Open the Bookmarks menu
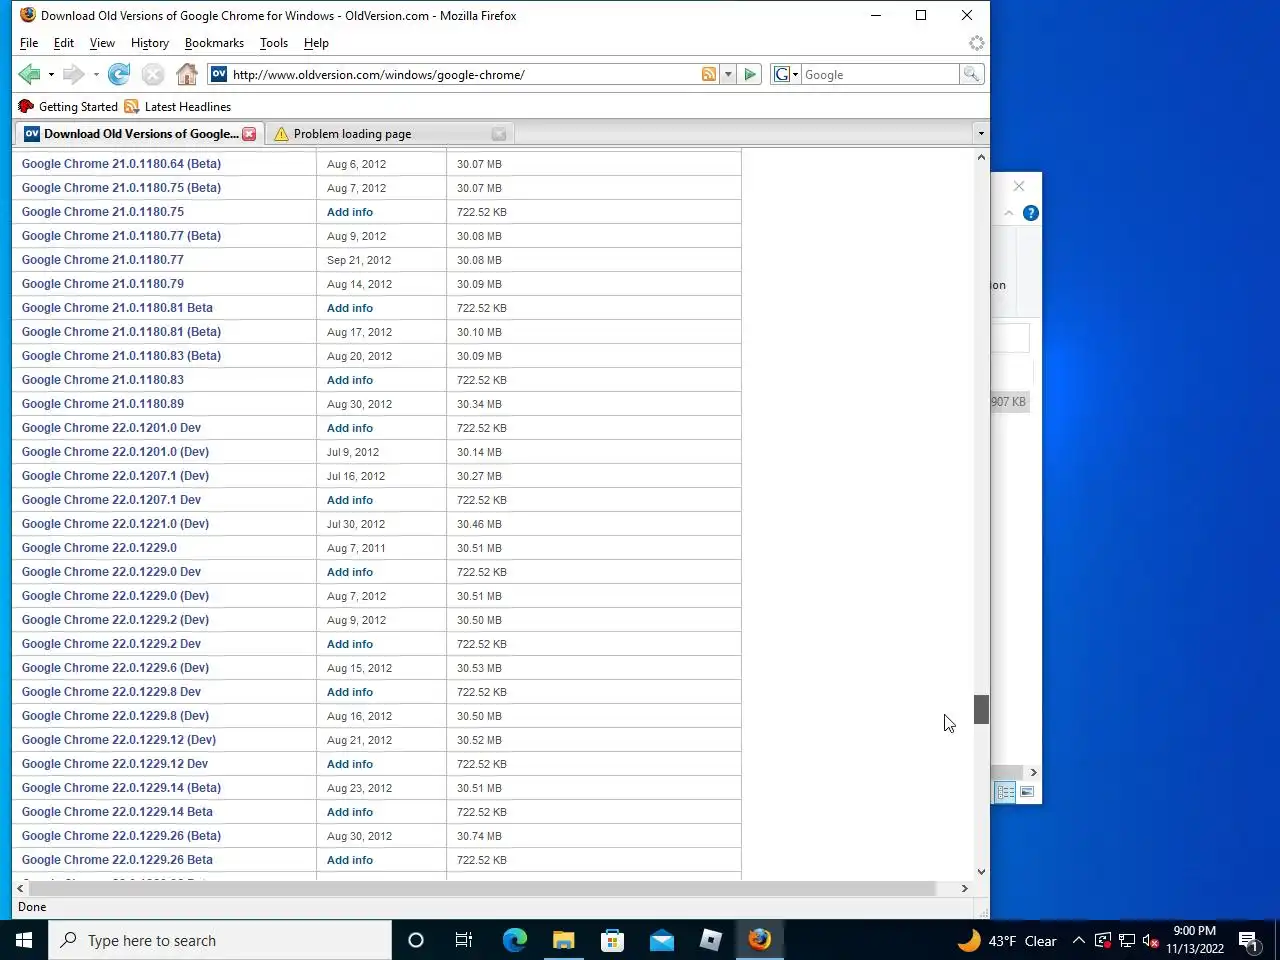This screenshot has height=960, width=1280. [214, 43]
